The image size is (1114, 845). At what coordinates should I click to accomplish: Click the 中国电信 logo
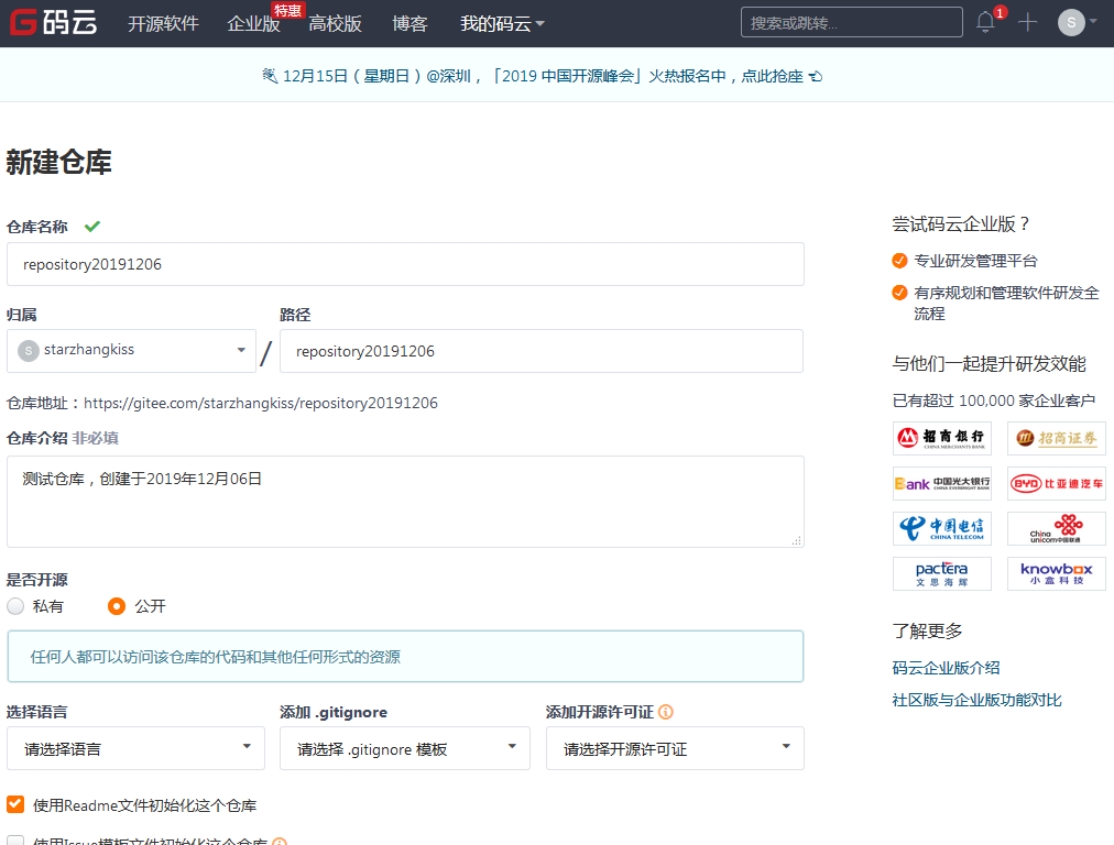coord(942,529)
